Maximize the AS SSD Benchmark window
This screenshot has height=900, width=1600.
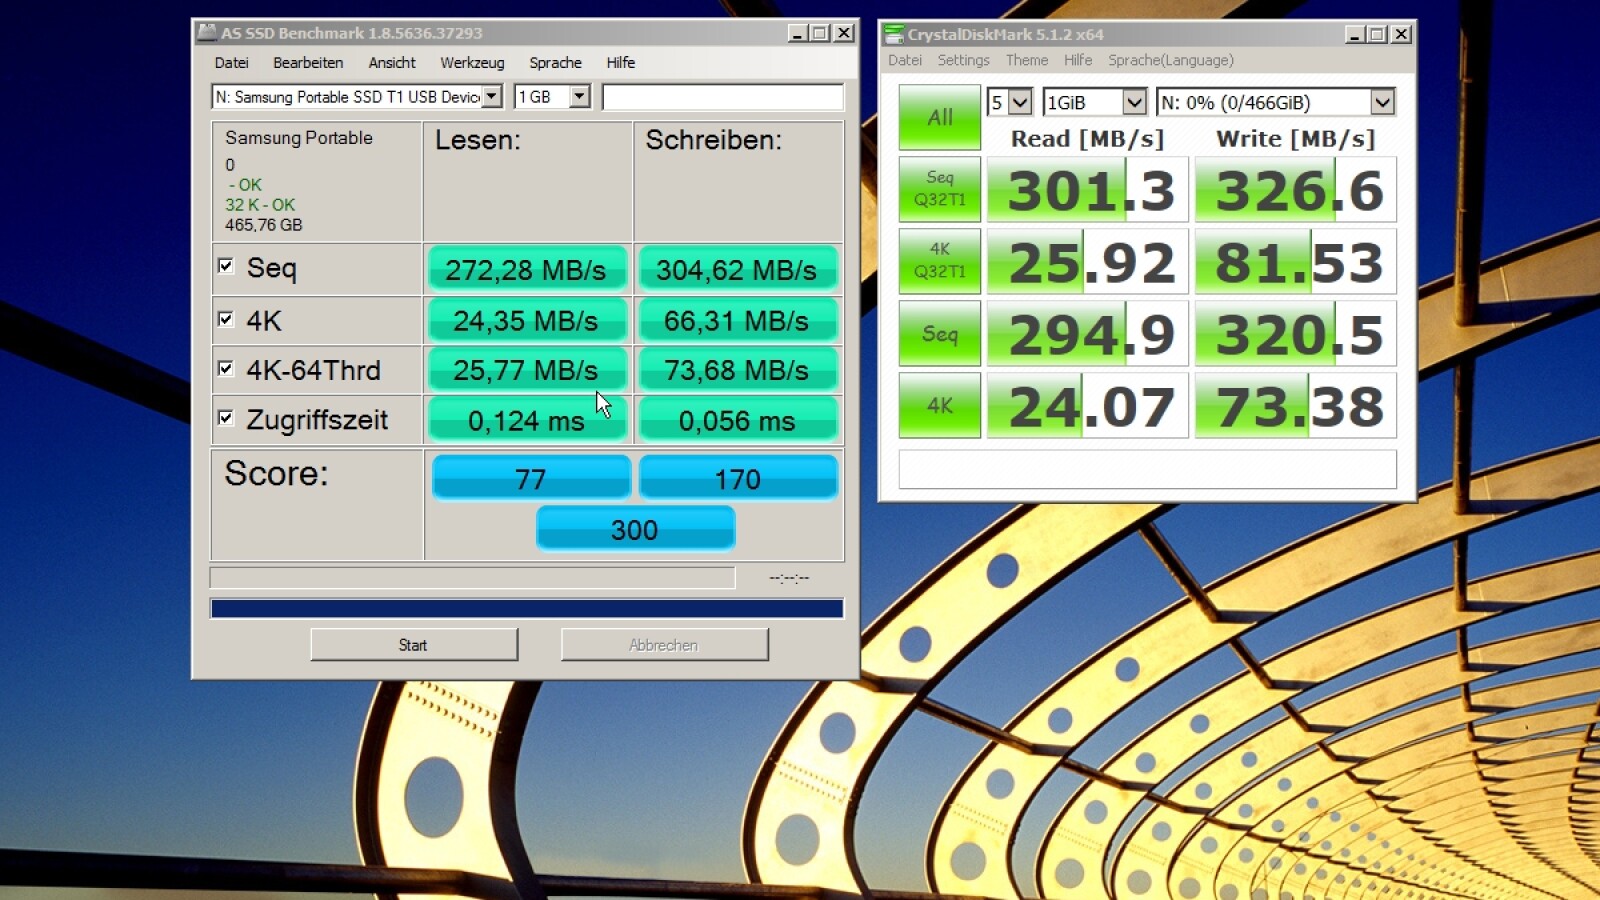(x=820, y=33)
